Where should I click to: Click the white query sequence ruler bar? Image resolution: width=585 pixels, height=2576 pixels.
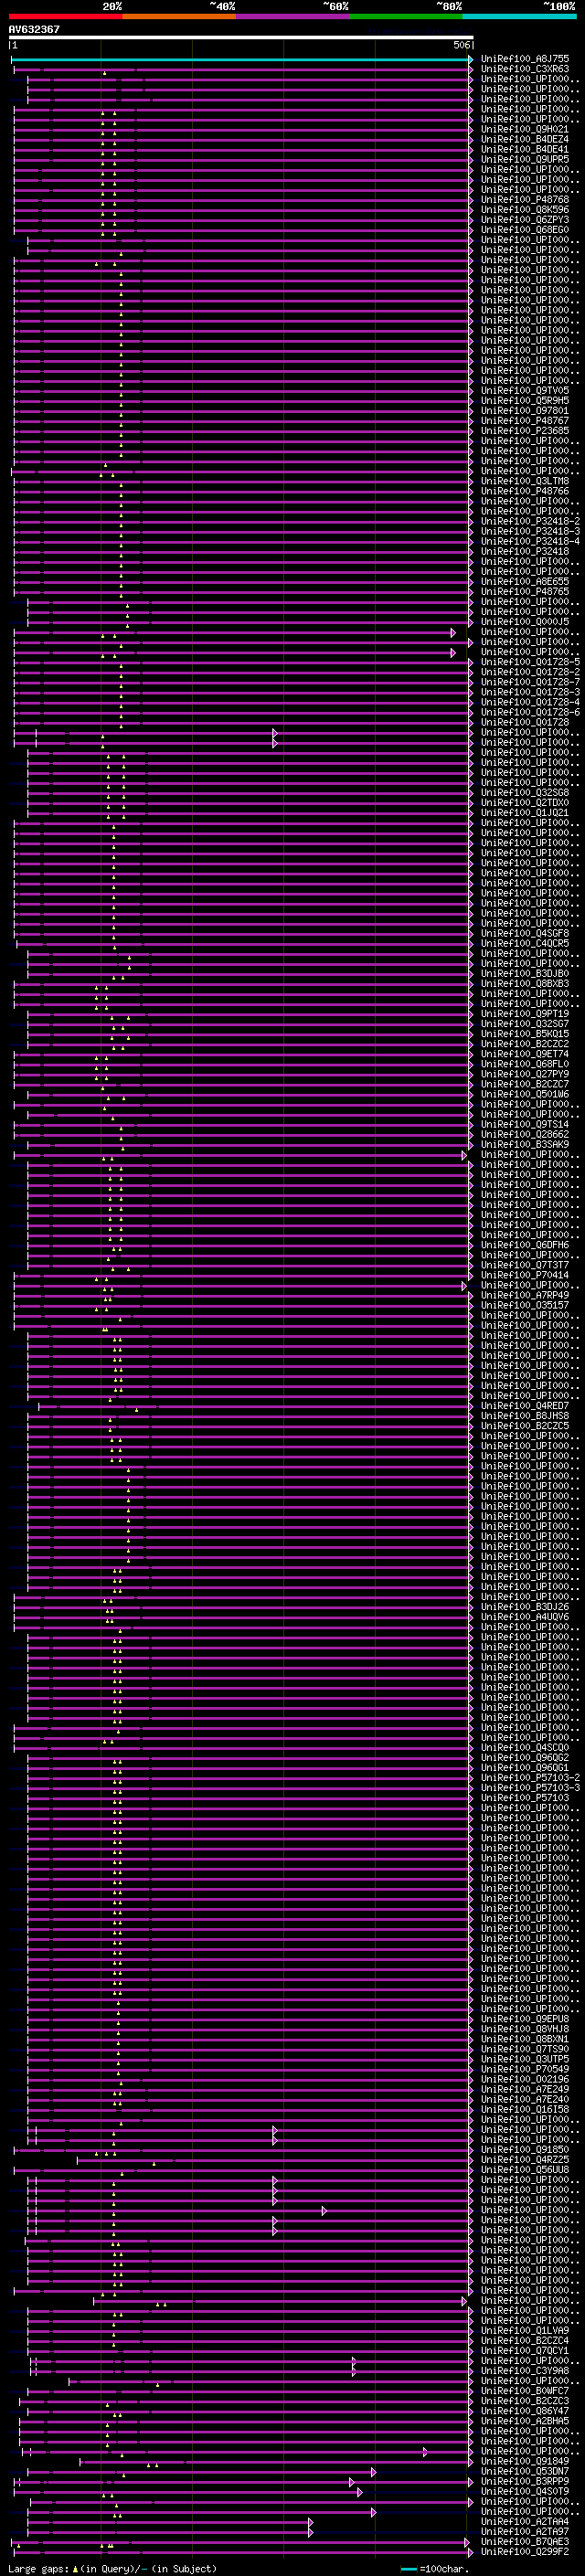click(x=241, y=37)
